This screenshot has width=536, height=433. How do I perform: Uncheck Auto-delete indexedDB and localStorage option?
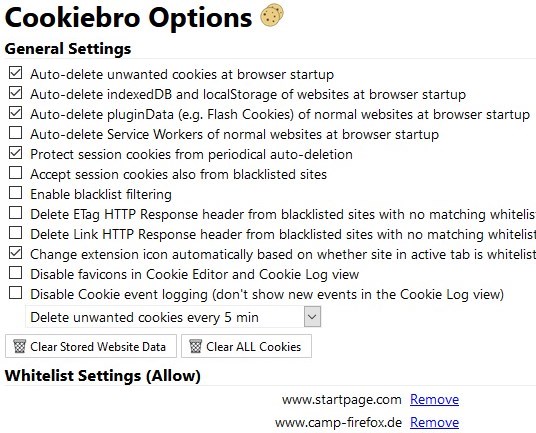tap(15, 93)
